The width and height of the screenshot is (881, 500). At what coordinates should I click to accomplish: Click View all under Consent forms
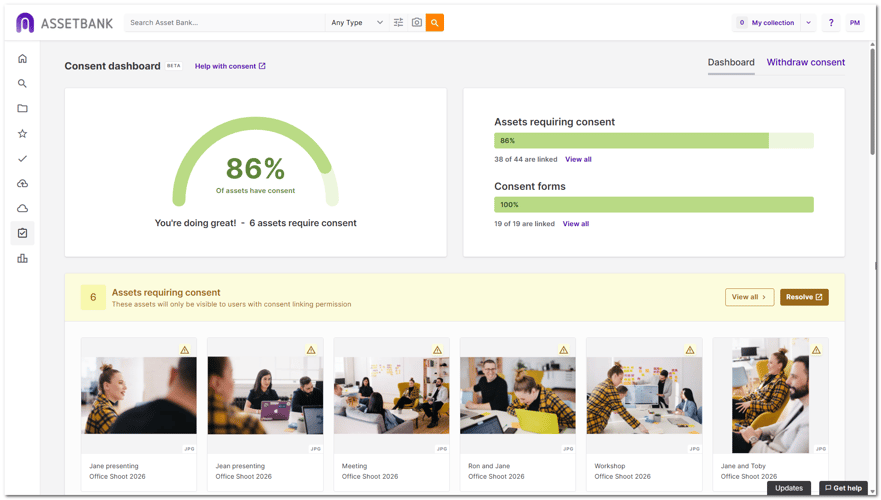[576, 224]
